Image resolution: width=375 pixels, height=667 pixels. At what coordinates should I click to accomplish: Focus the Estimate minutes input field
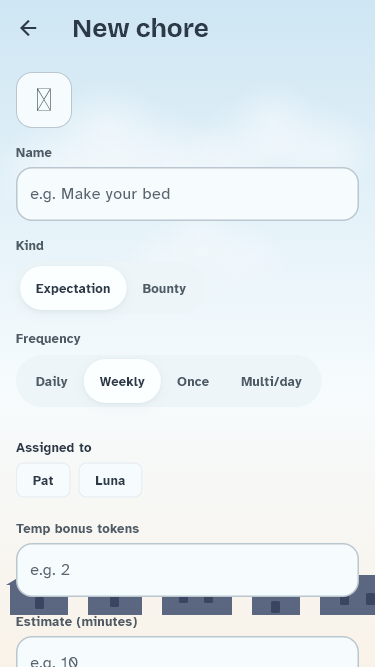[x=188, y=652]
